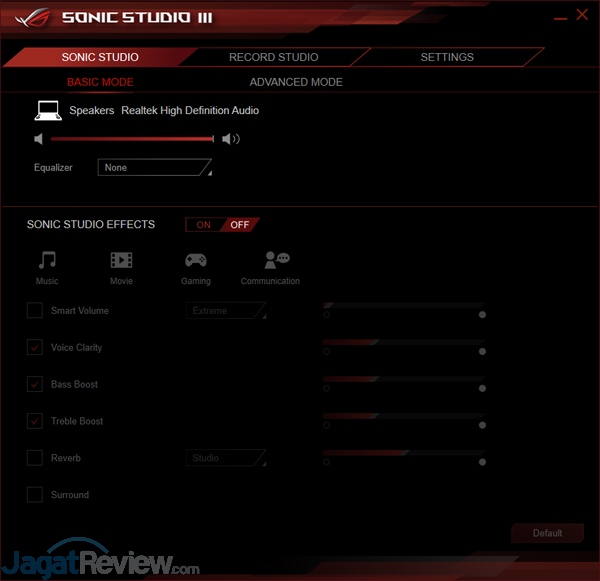Screen dimensions: 600x581
Task: Open the Smart Volume Extreme dropdown
Action: [226, 310]
